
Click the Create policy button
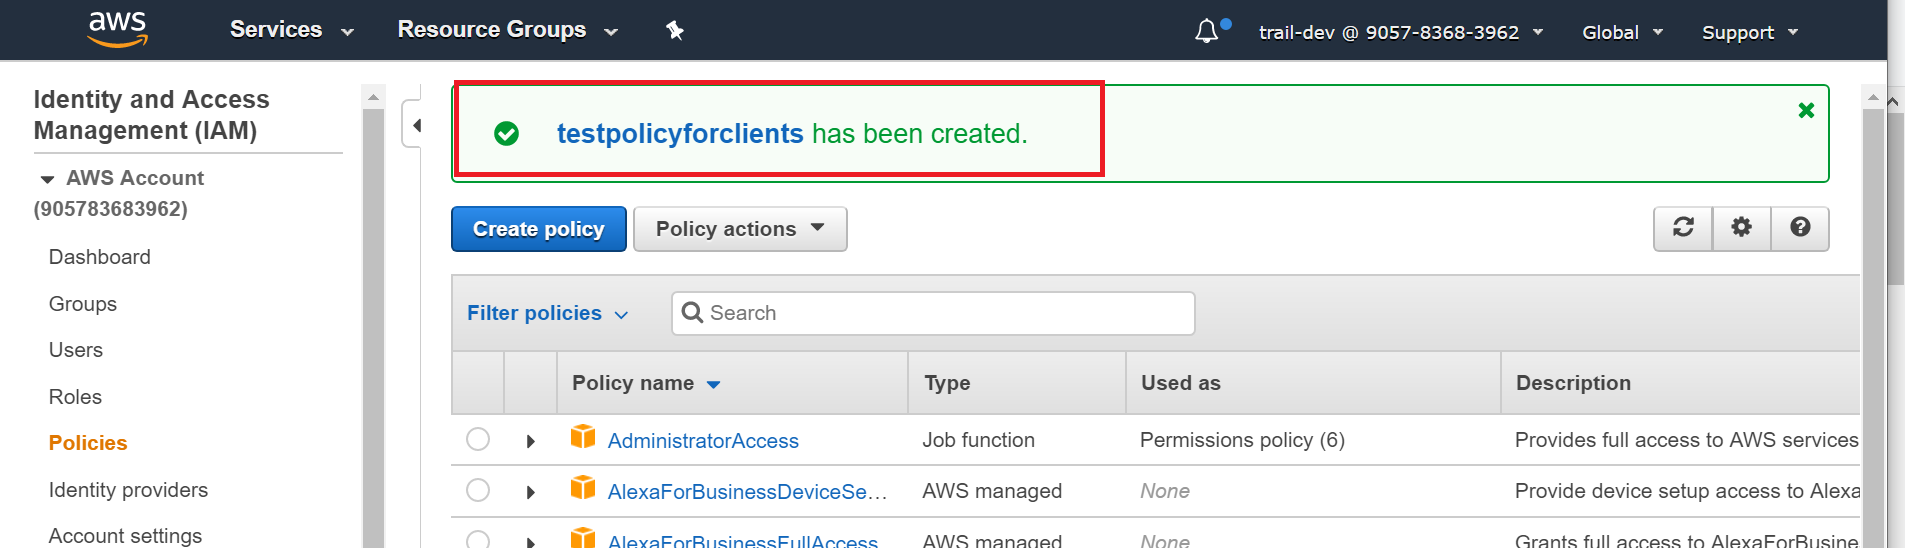coord(538,229)
